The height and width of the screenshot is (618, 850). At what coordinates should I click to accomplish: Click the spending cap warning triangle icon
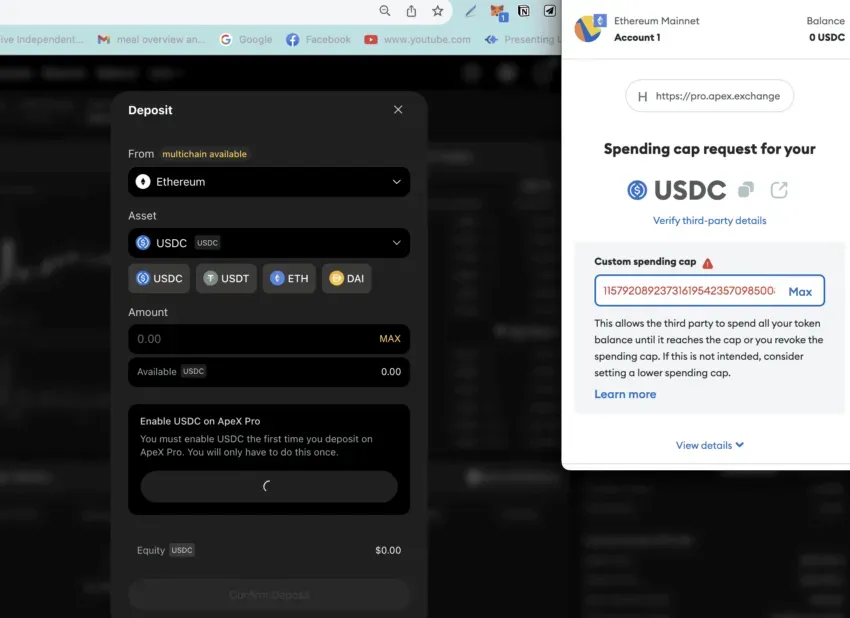click(x=707, y=263)
